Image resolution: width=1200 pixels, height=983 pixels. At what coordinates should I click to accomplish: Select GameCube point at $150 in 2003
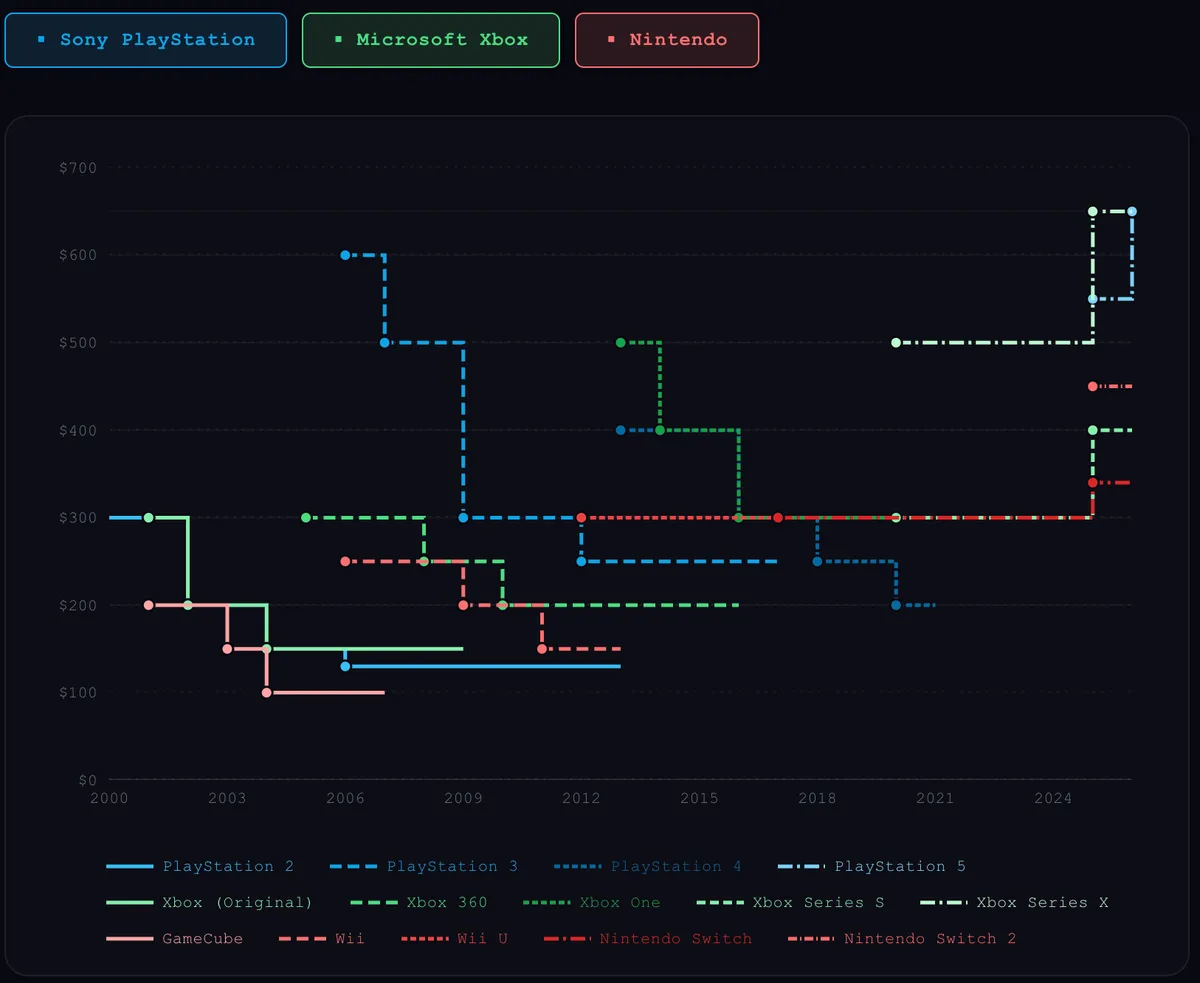[227, 649]
